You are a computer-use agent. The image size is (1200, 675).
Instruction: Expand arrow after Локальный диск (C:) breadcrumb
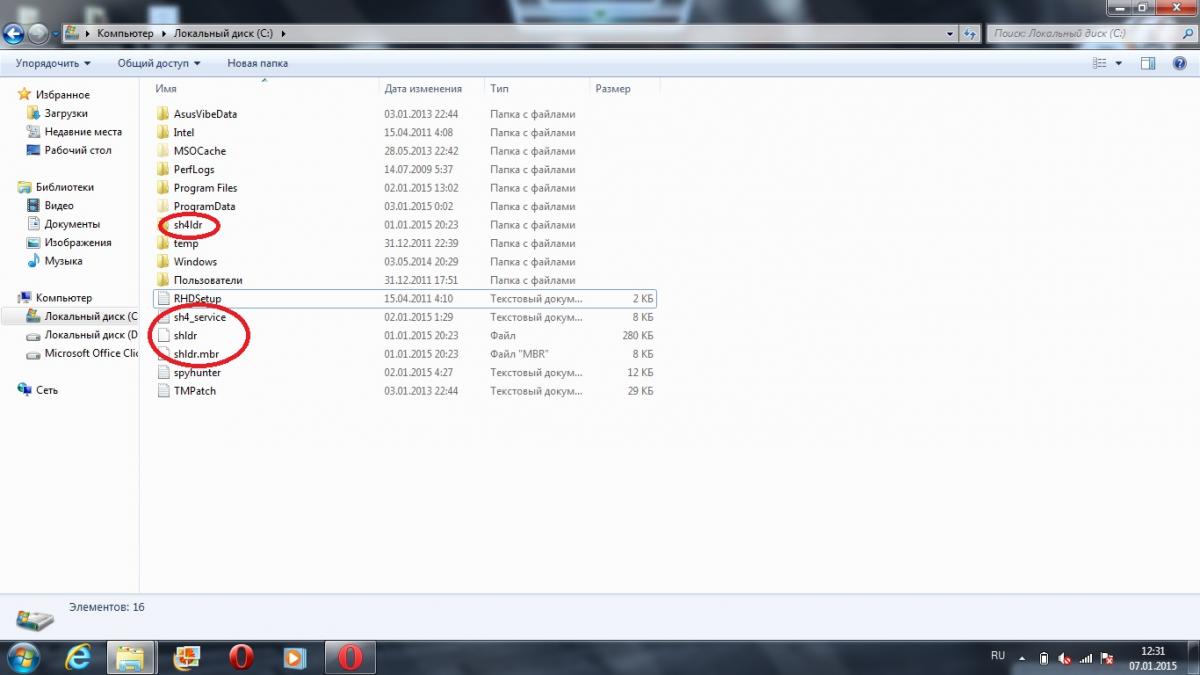coord(284,33)
